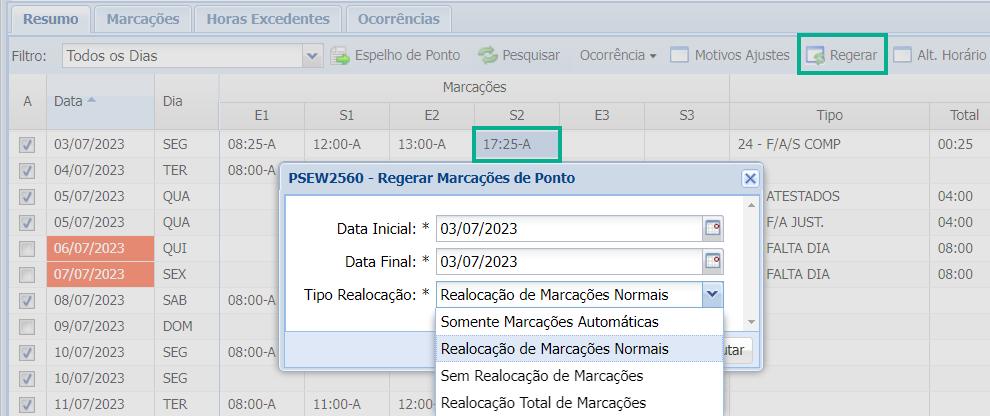
Task: Click the Dia column header
Action: pyautogui.click(x=186, y=102)
